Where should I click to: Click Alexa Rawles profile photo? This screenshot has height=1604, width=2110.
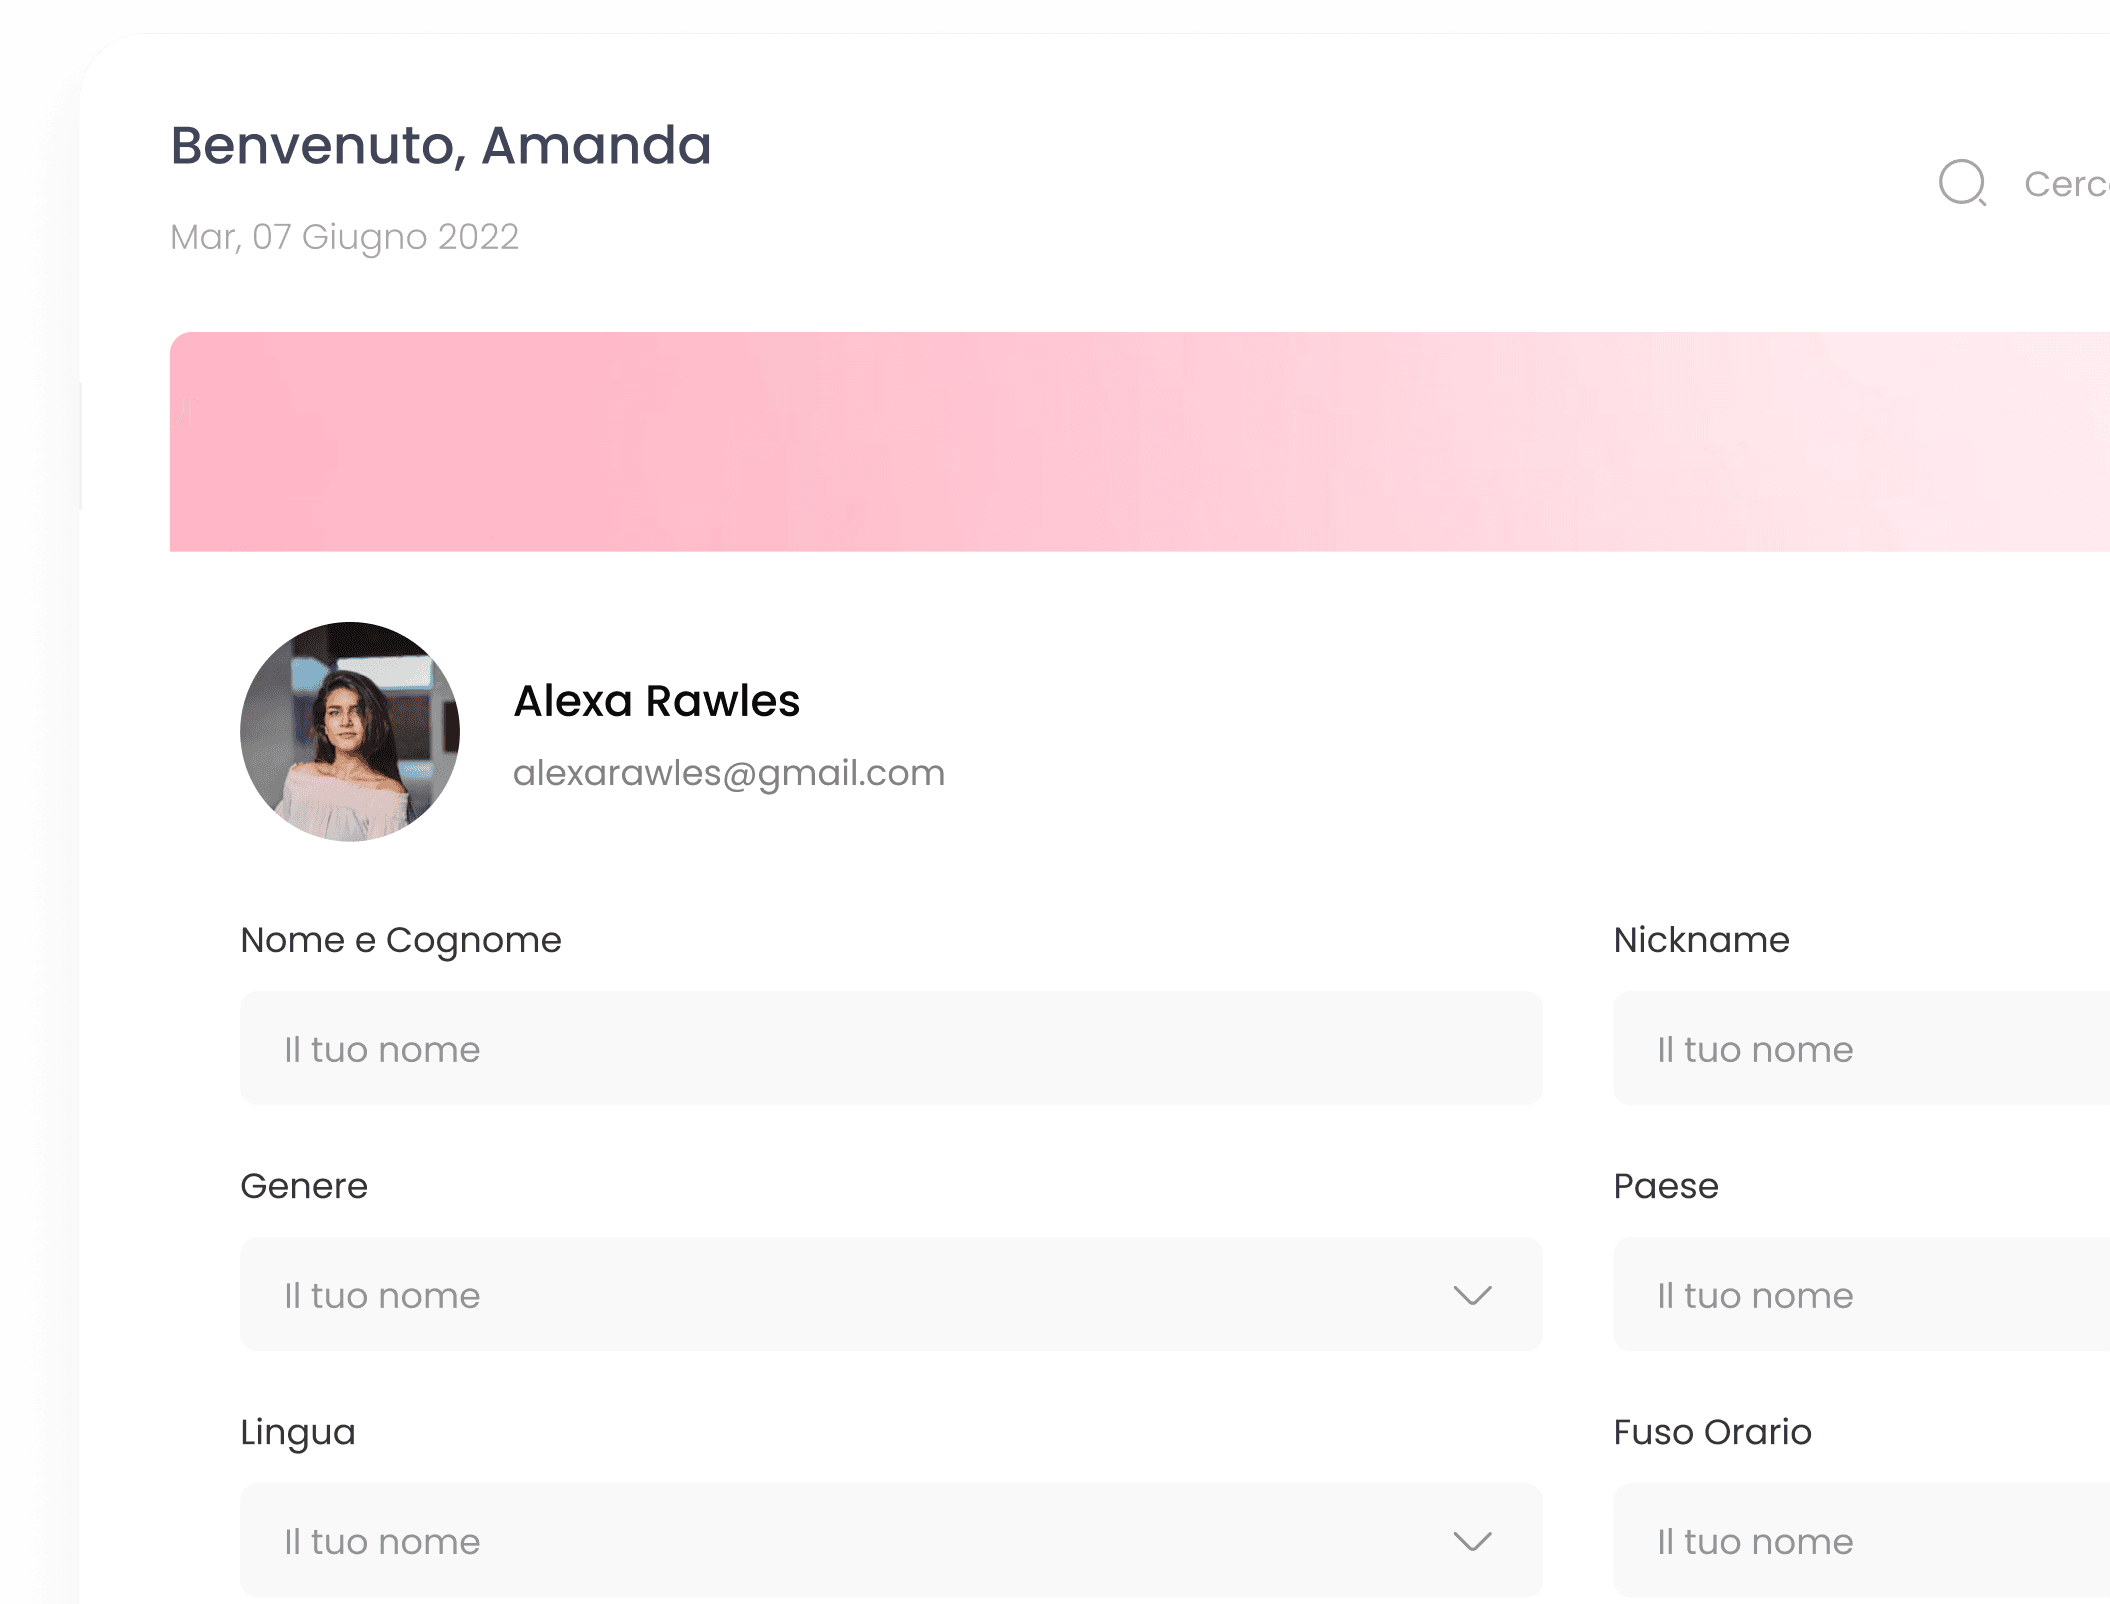pyautogui.click(x=350, y=732)
